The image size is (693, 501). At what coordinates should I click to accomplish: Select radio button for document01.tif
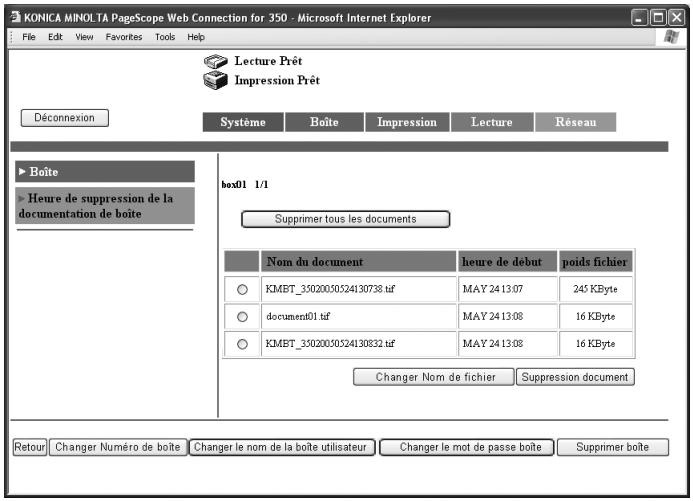(242, 317)
